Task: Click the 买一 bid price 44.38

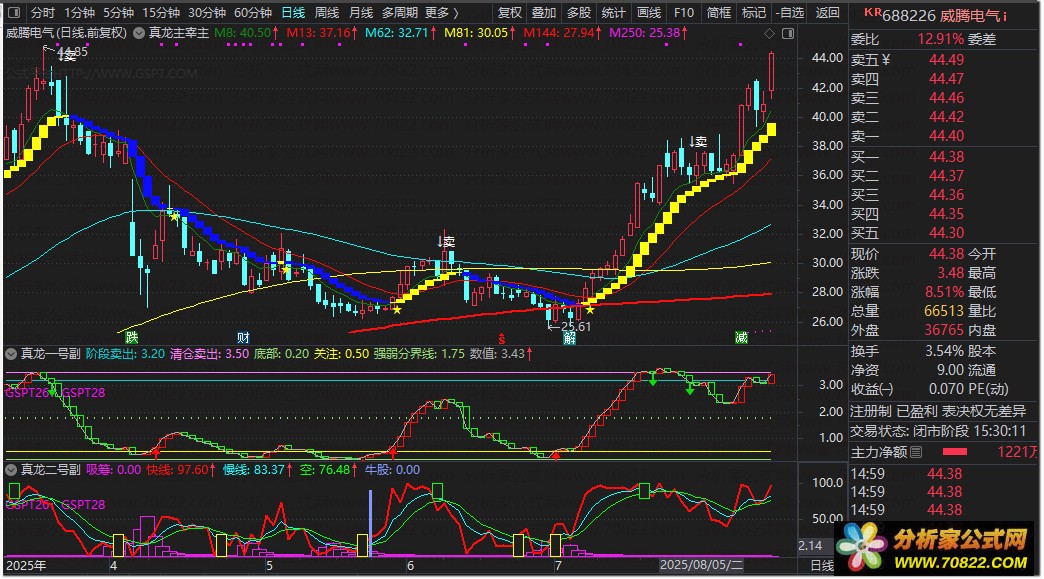Action: pyautogui.click(x=946, y=156)
